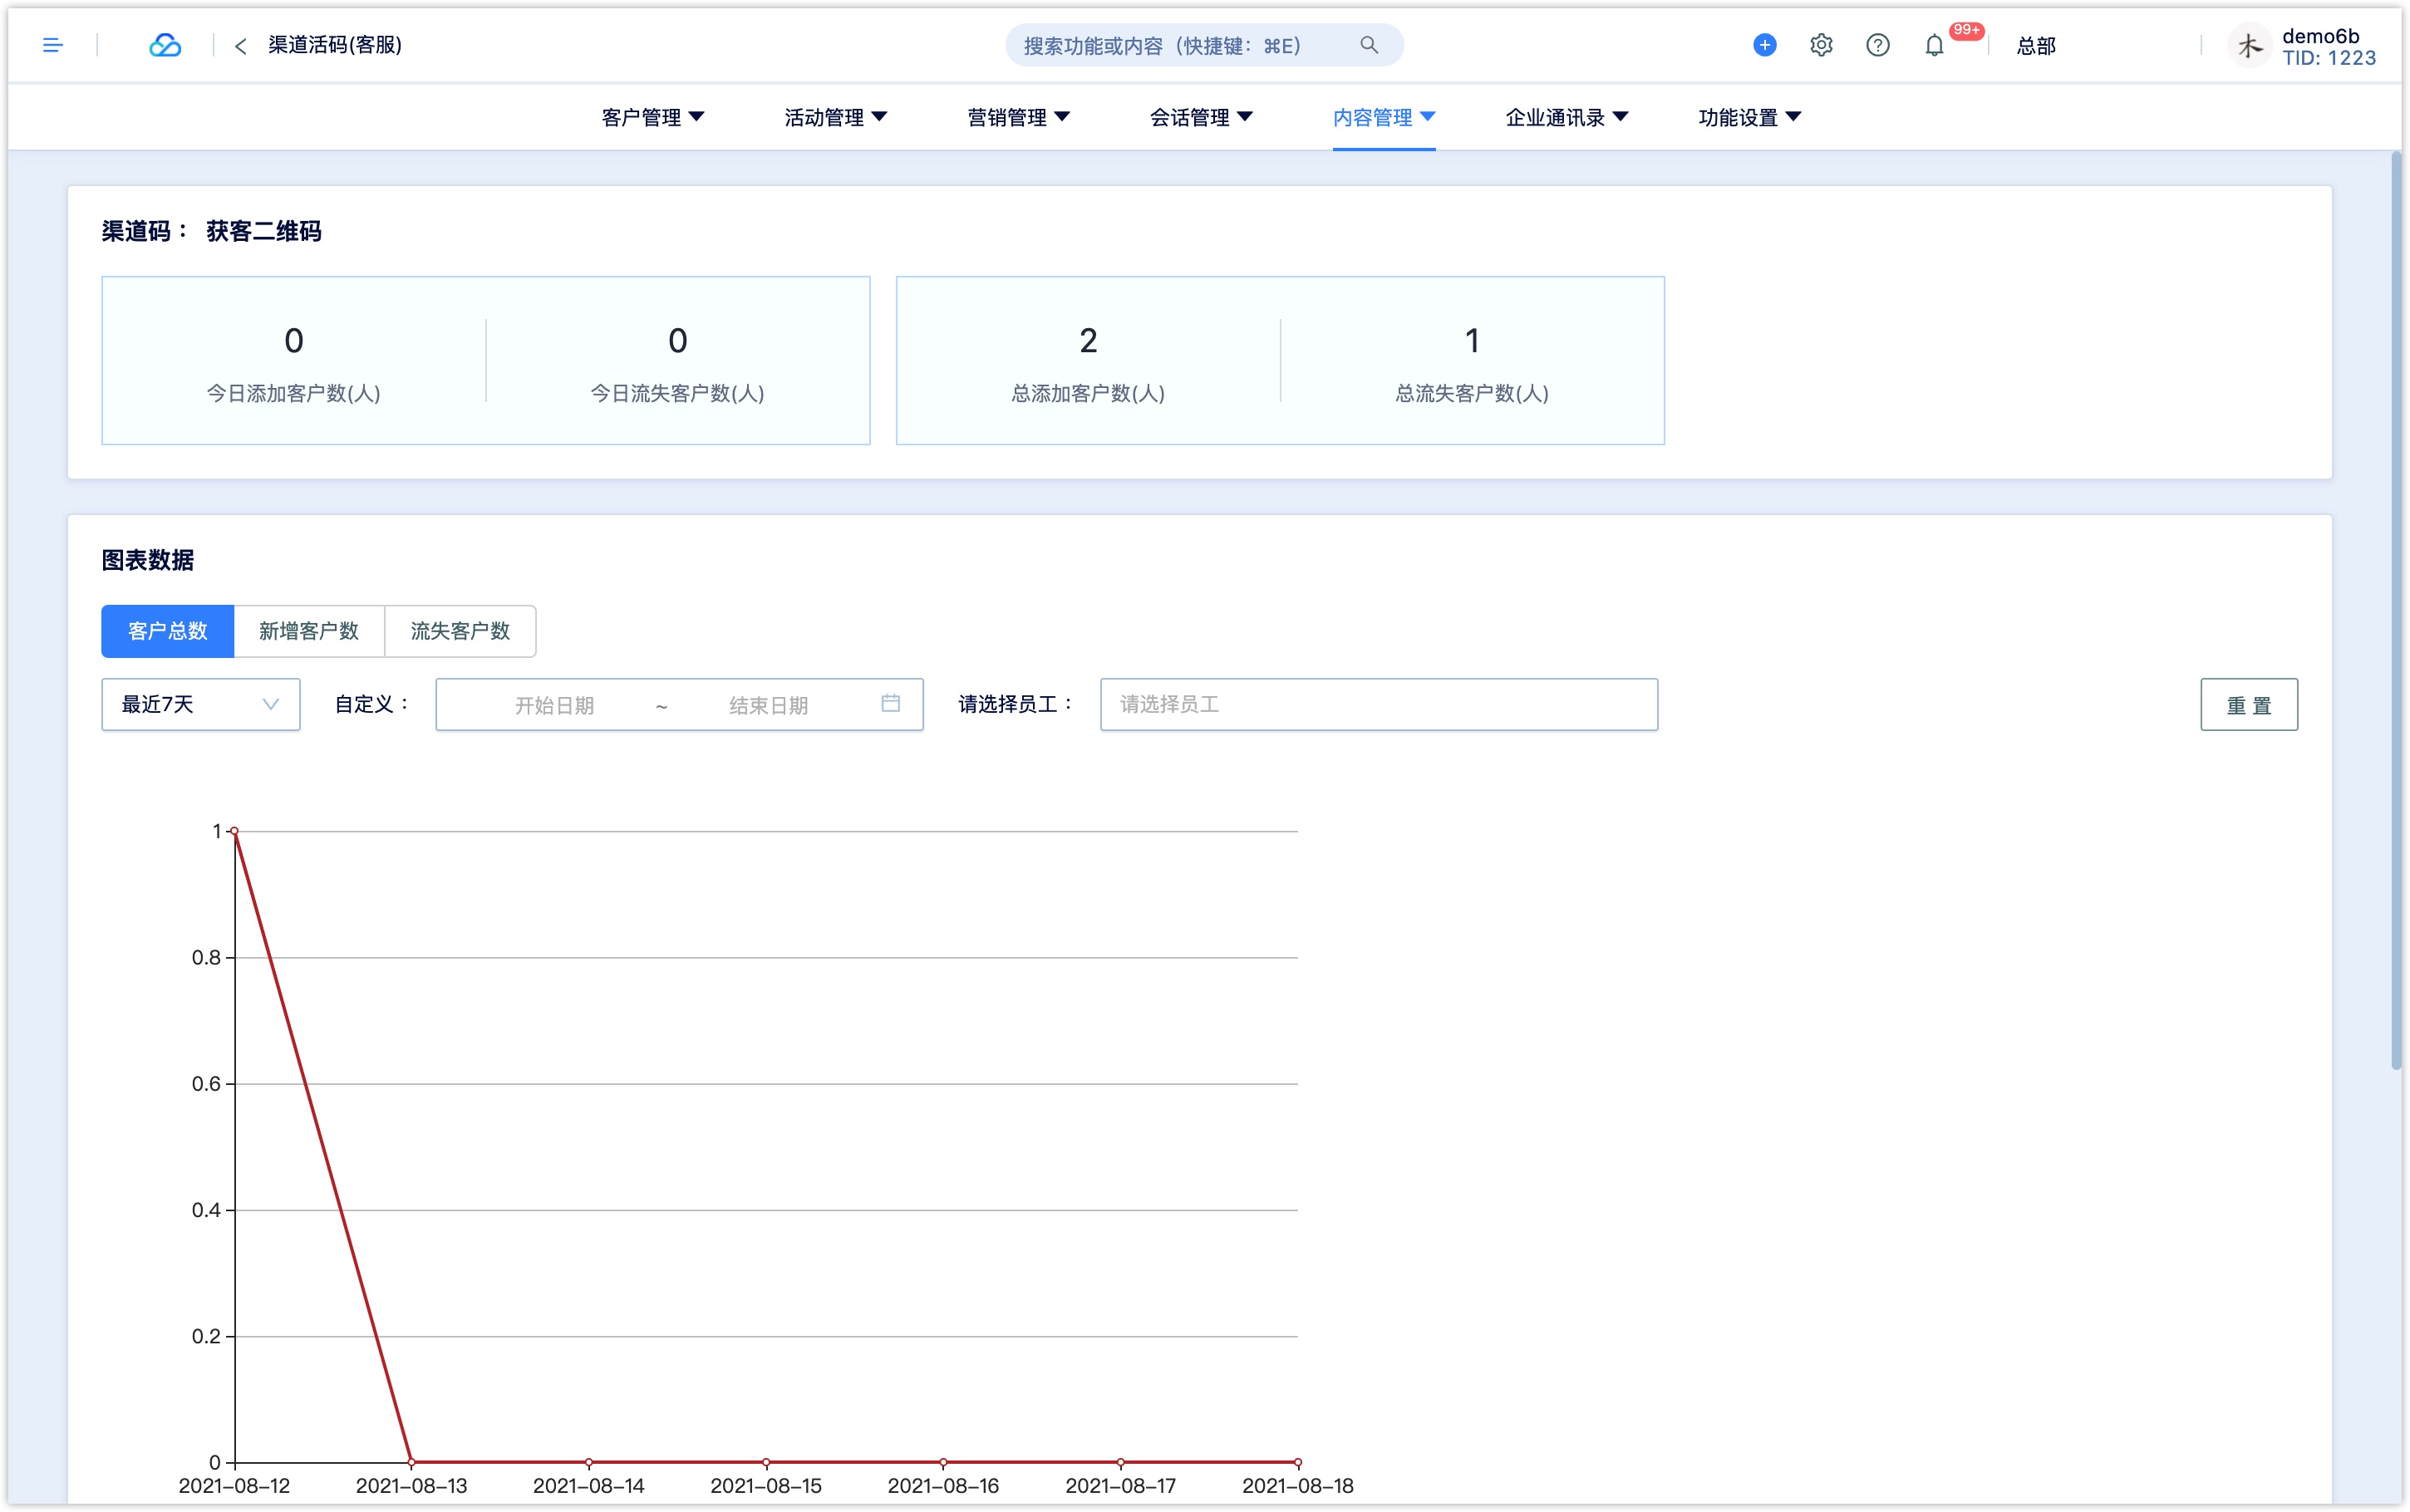Image resolution: width=2410 pixels, height=1512 pixels.
Task: Open the settings gear icon
Action: 1821,45
